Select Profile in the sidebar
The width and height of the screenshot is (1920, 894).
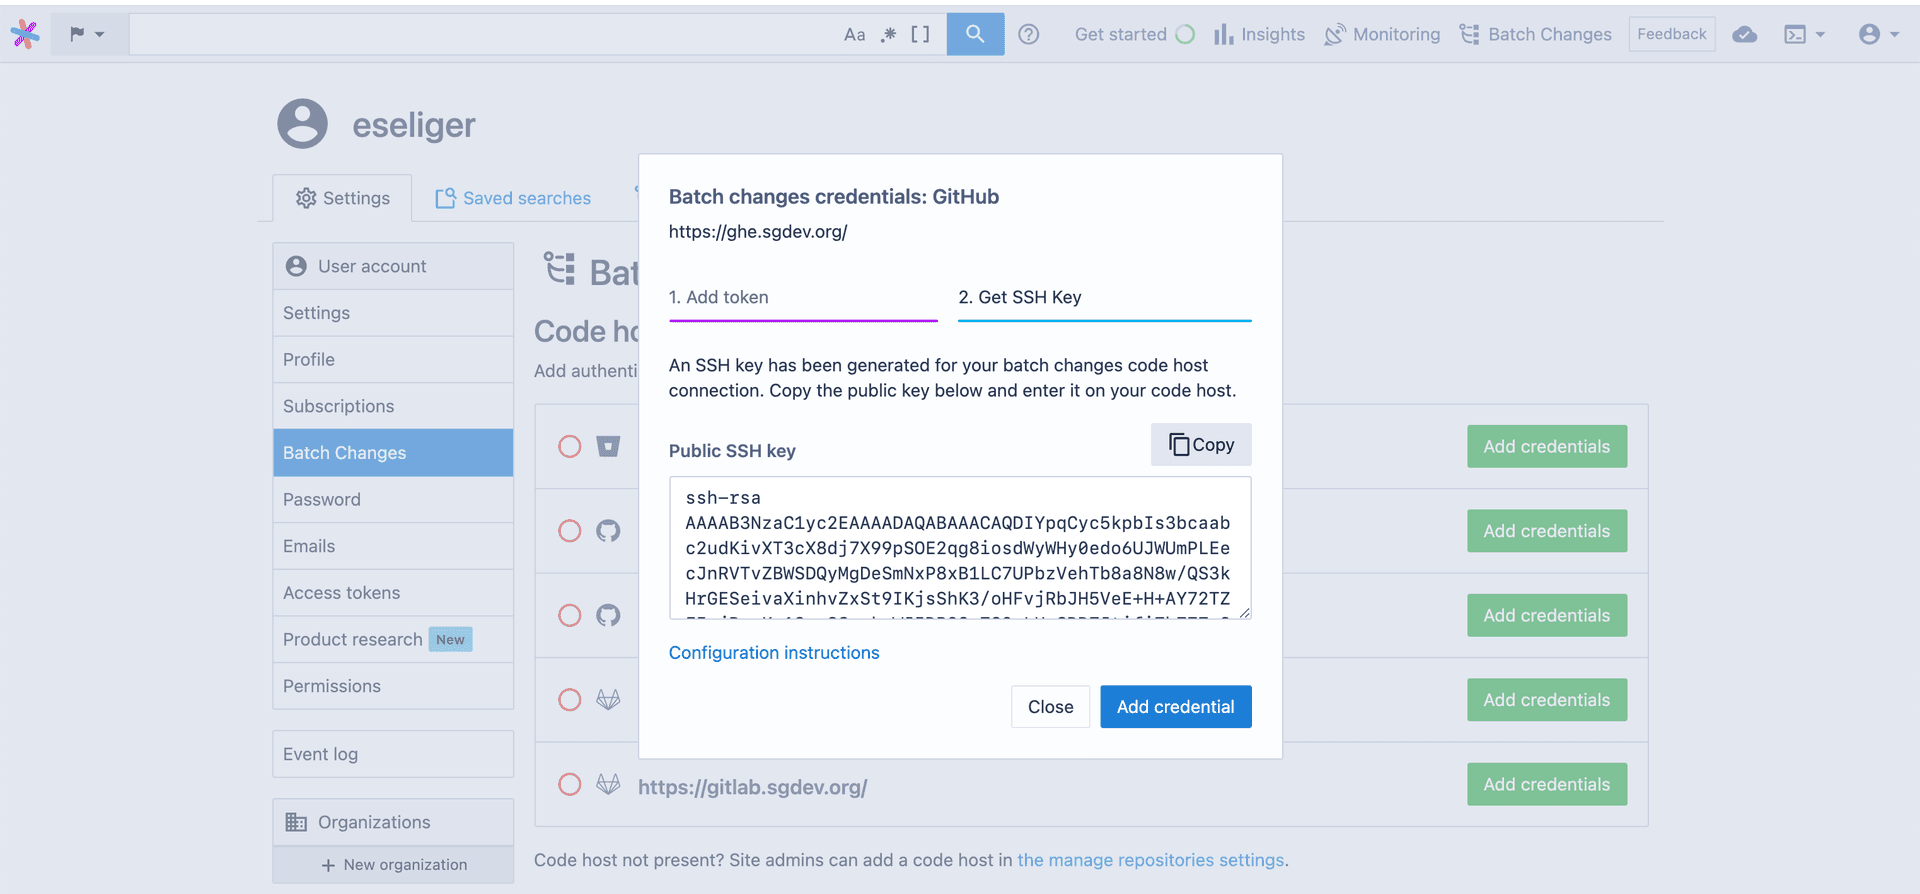coord(393,359)
